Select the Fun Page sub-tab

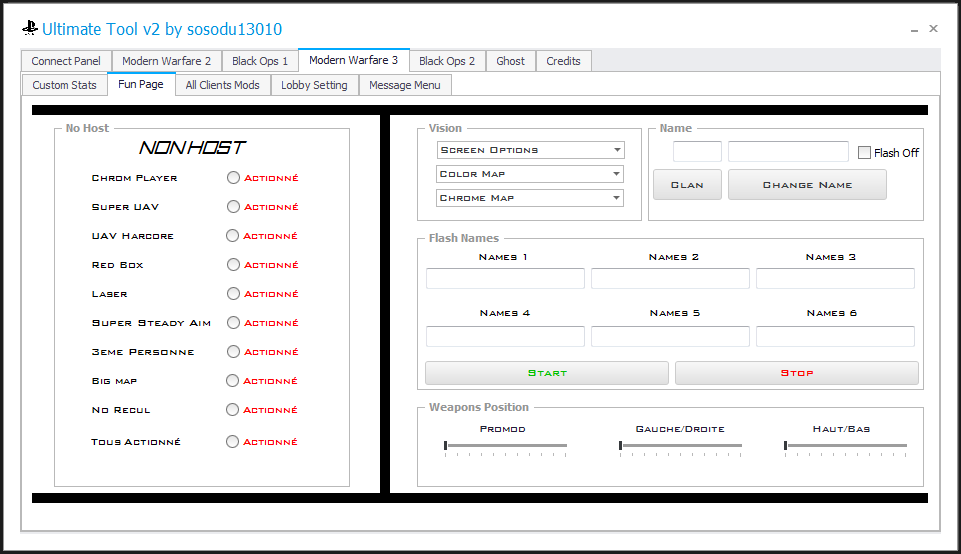(141, 84)
